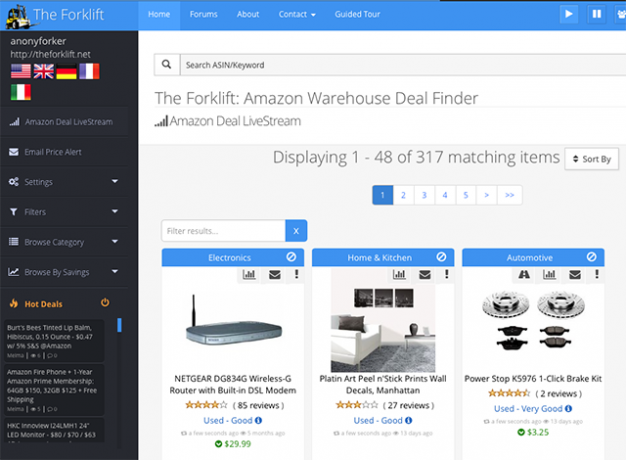Start the Guided Tour
This screenshot has width=626, height=460.
tap(357, 15)
